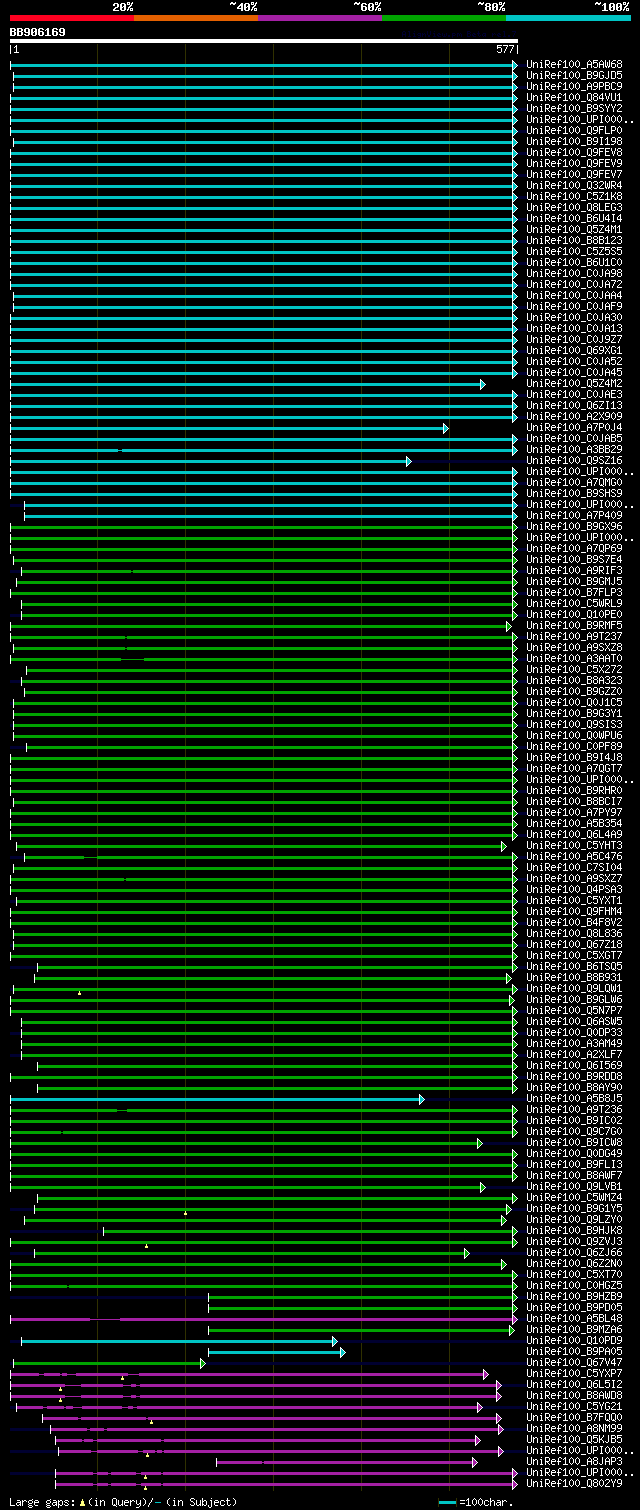Open UniRef100_B9ICW8 entry
Viewport: 640px width, 1510px height.
(574, 1142)
